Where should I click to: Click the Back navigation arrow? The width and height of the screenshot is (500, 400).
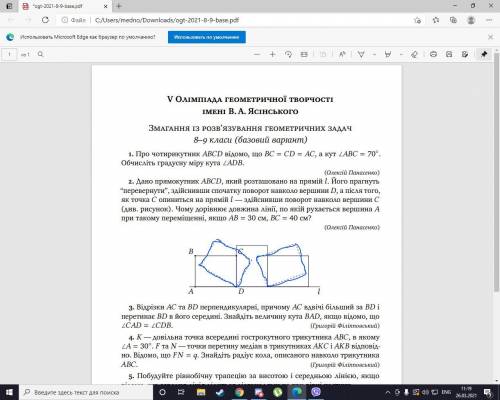(11, 20)
